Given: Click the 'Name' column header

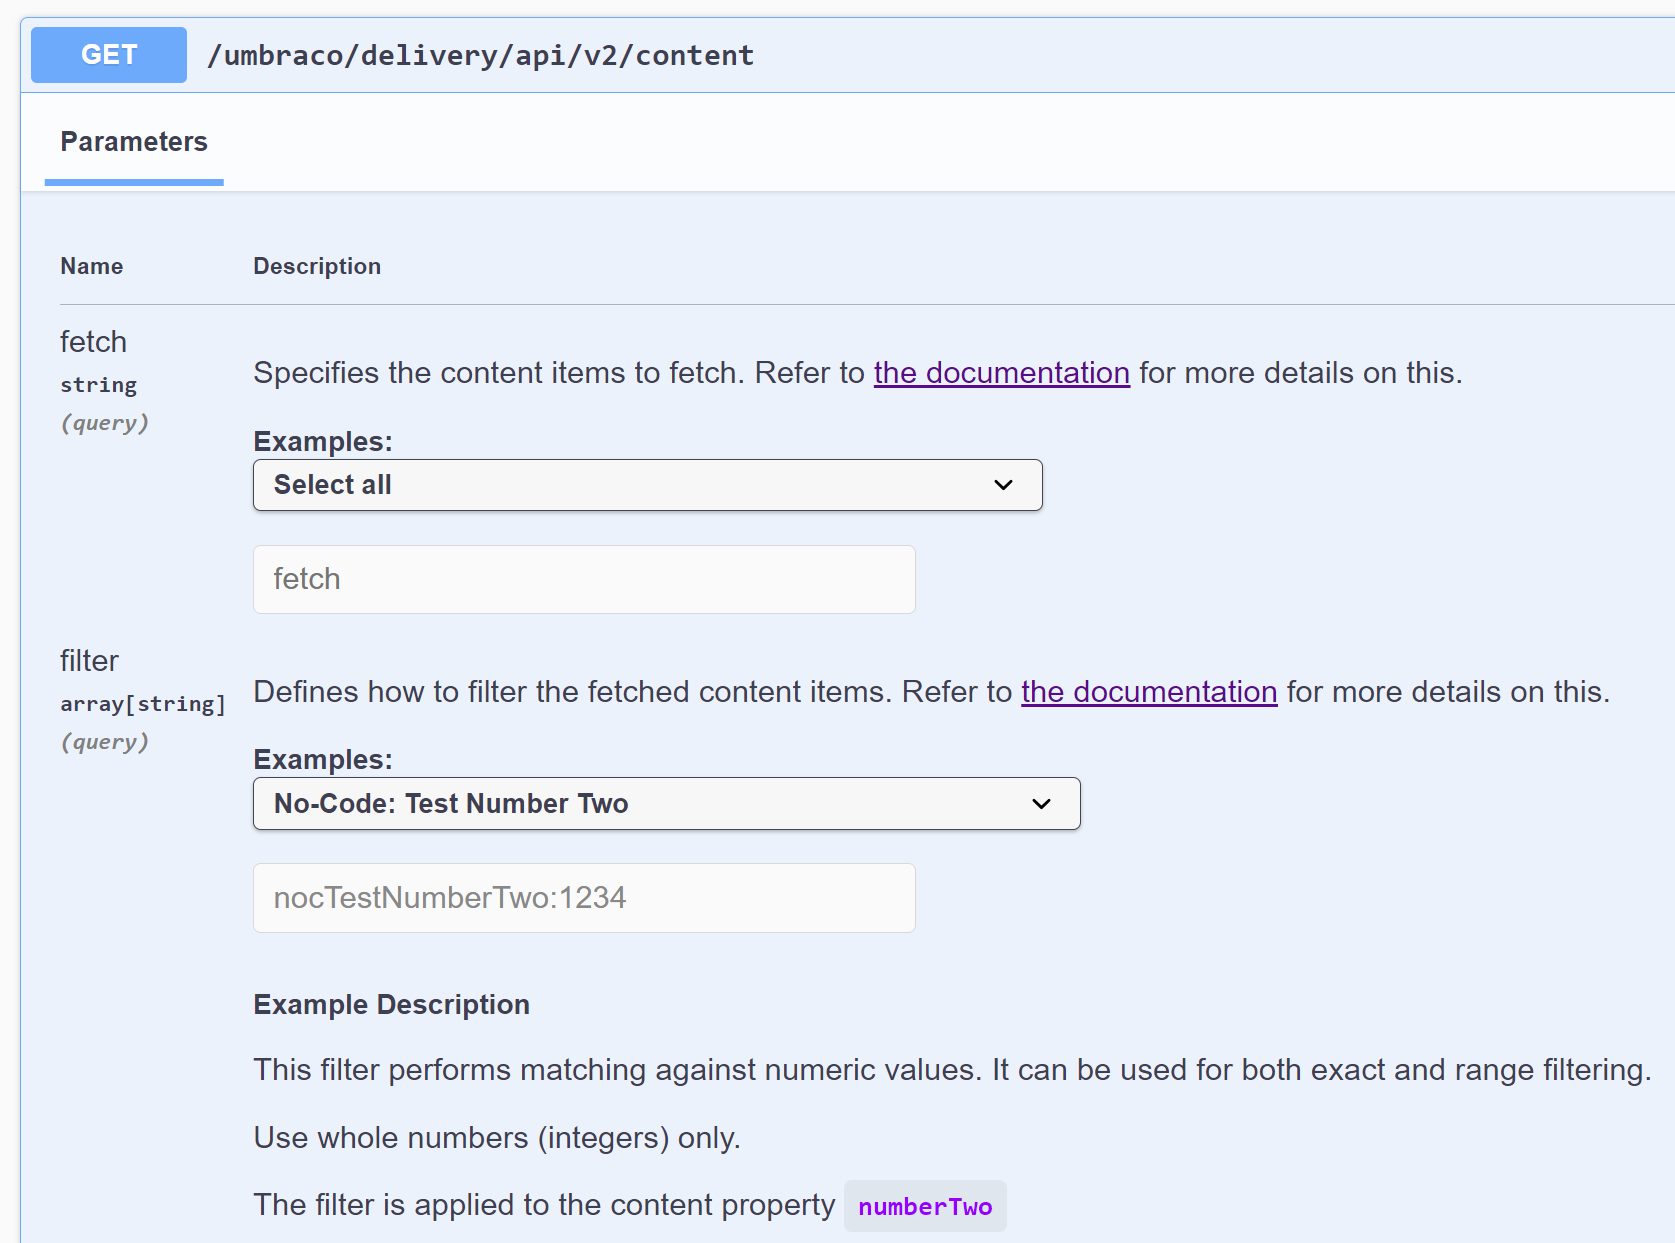Looking at the screenshot, I should (x=92, y=266).
